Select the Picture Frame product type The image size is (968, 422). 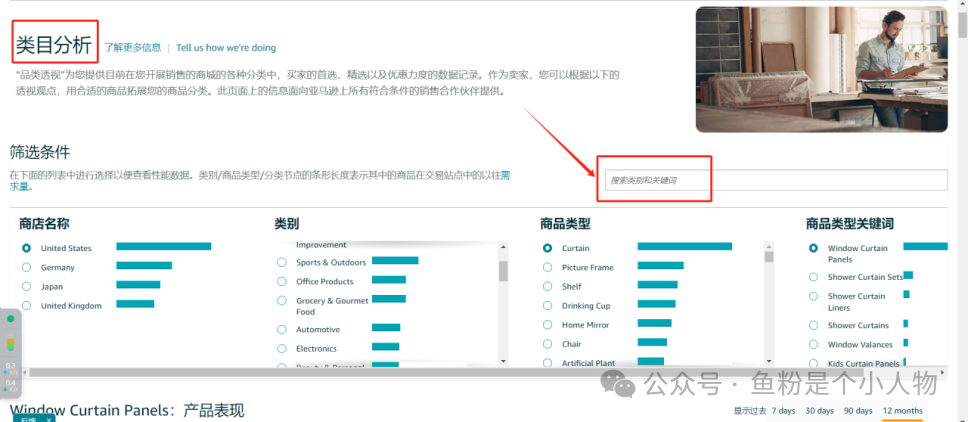coord(548,267)
